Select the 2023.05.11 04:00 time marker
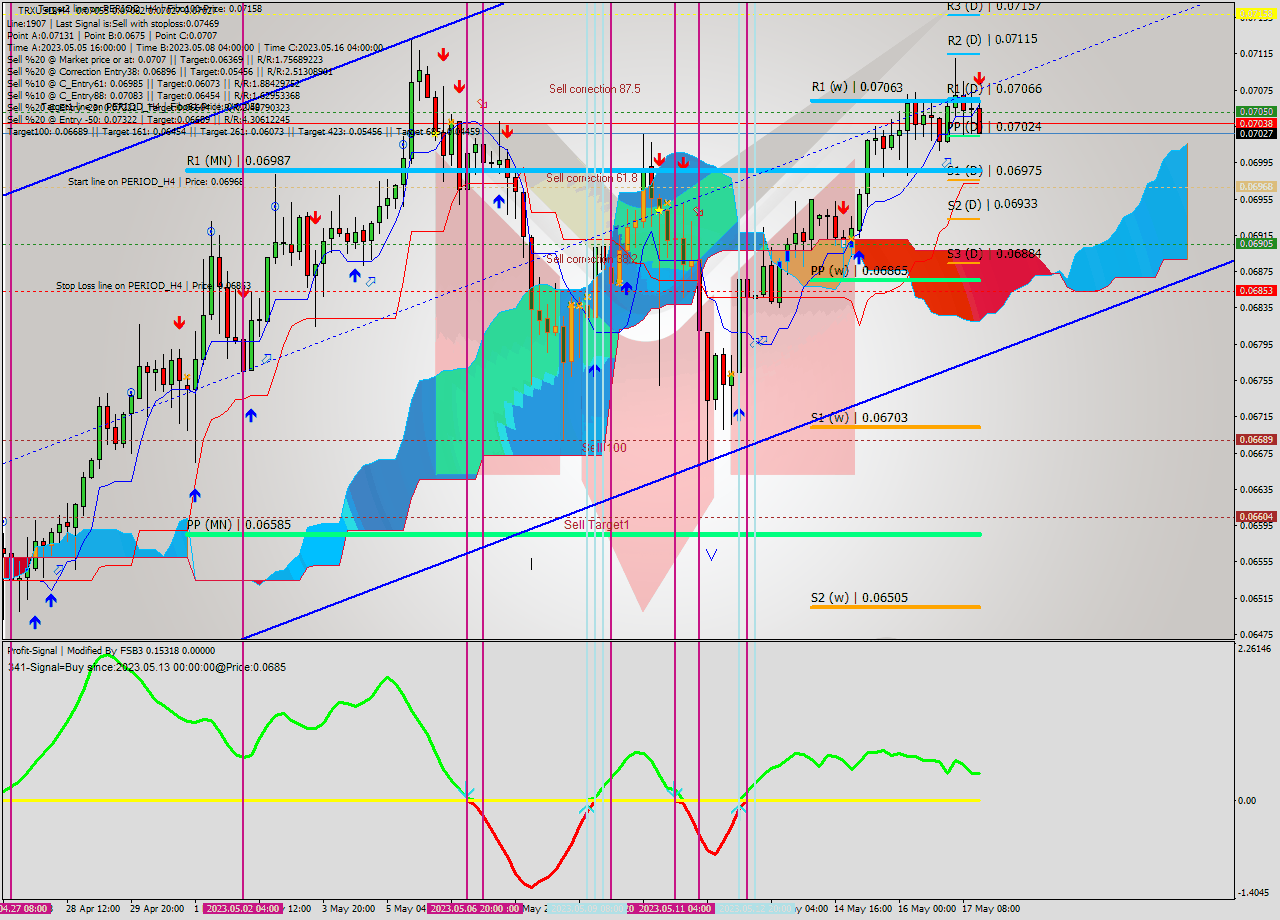 [675, 909]
